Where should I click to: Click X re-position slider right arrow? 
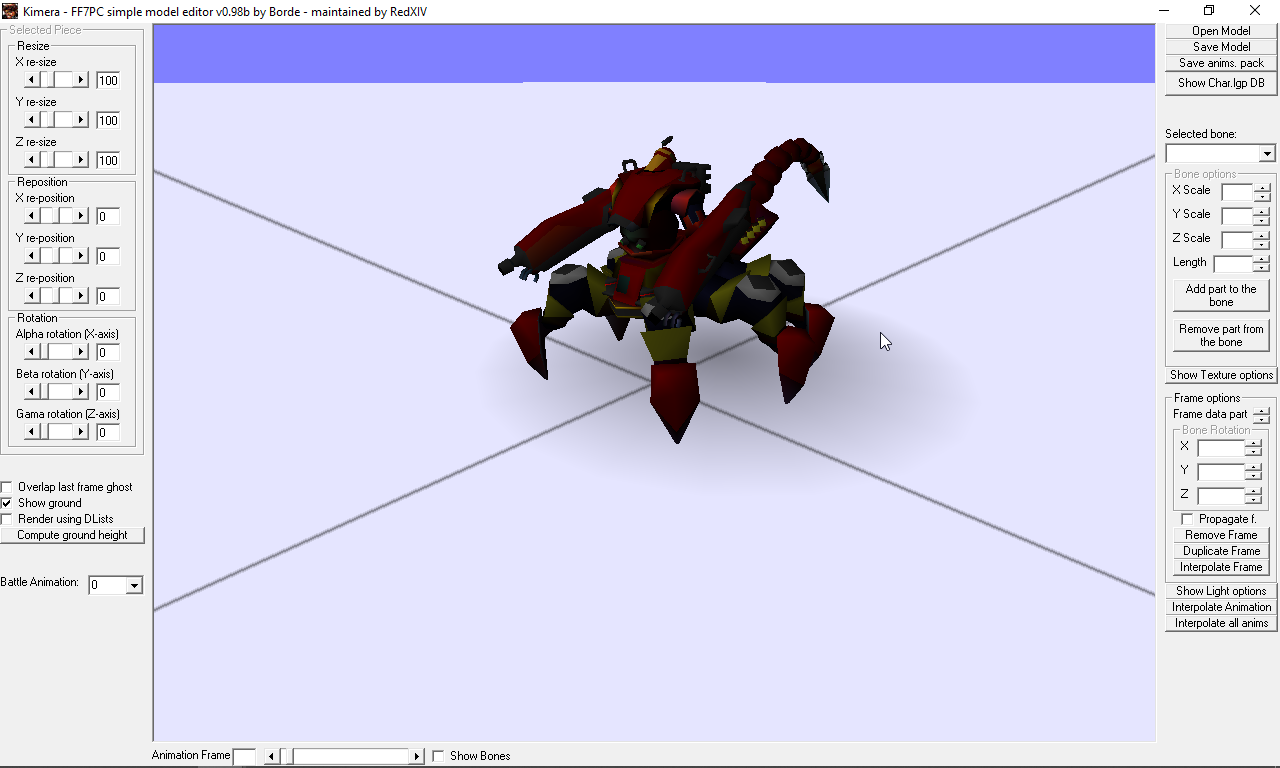(x=82, y=216)
